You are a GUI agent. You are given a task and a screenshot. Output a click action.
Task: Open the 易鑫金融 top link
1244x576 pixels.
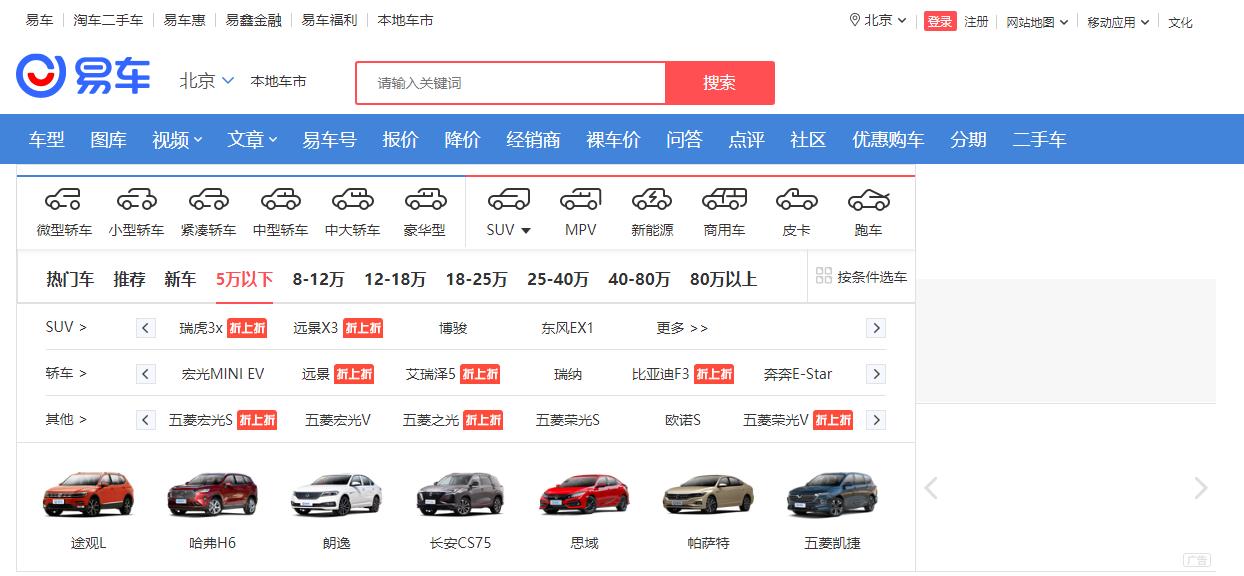click(x=253, y=20)
